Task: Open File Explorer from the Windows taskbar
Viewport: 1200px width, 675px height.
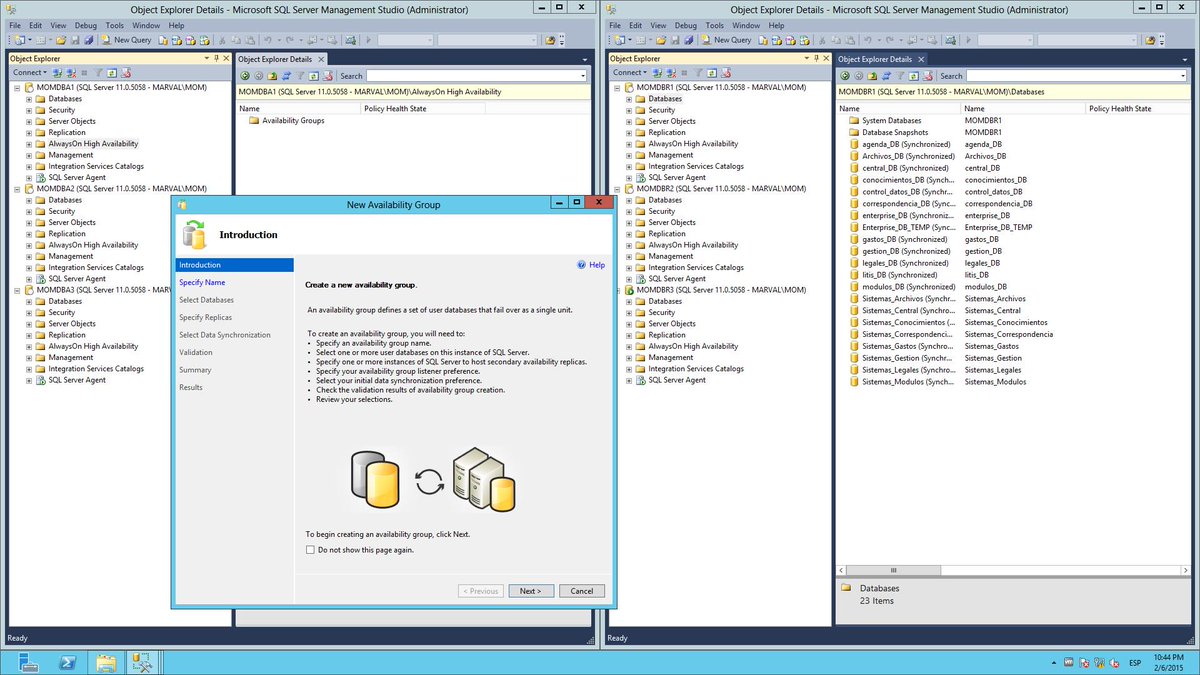Action: 106,662
